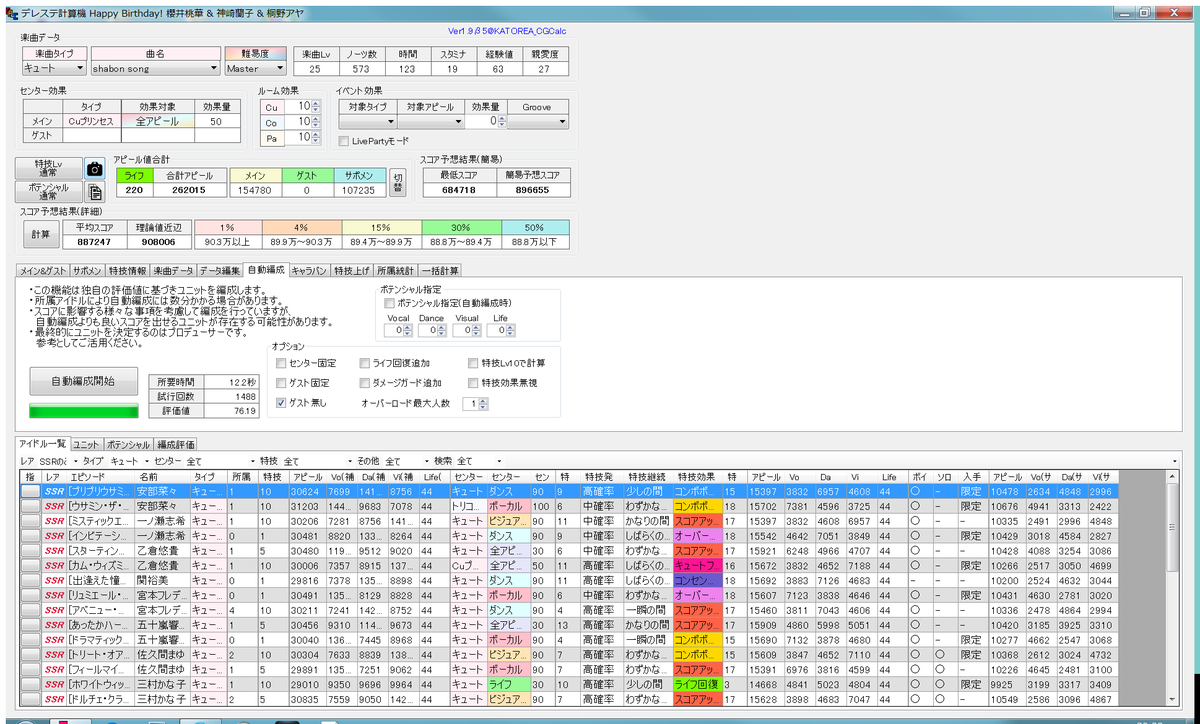This screenshot has width=1200, height=724.
Task: Switch to 特技情報 tab
Action: 127,271
